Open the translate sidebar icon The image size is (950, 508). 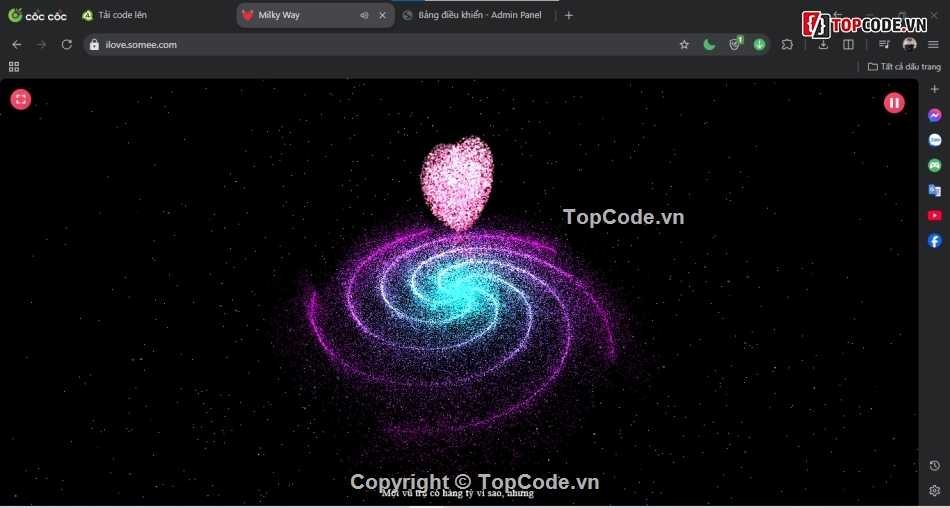[x=934, y=190]
